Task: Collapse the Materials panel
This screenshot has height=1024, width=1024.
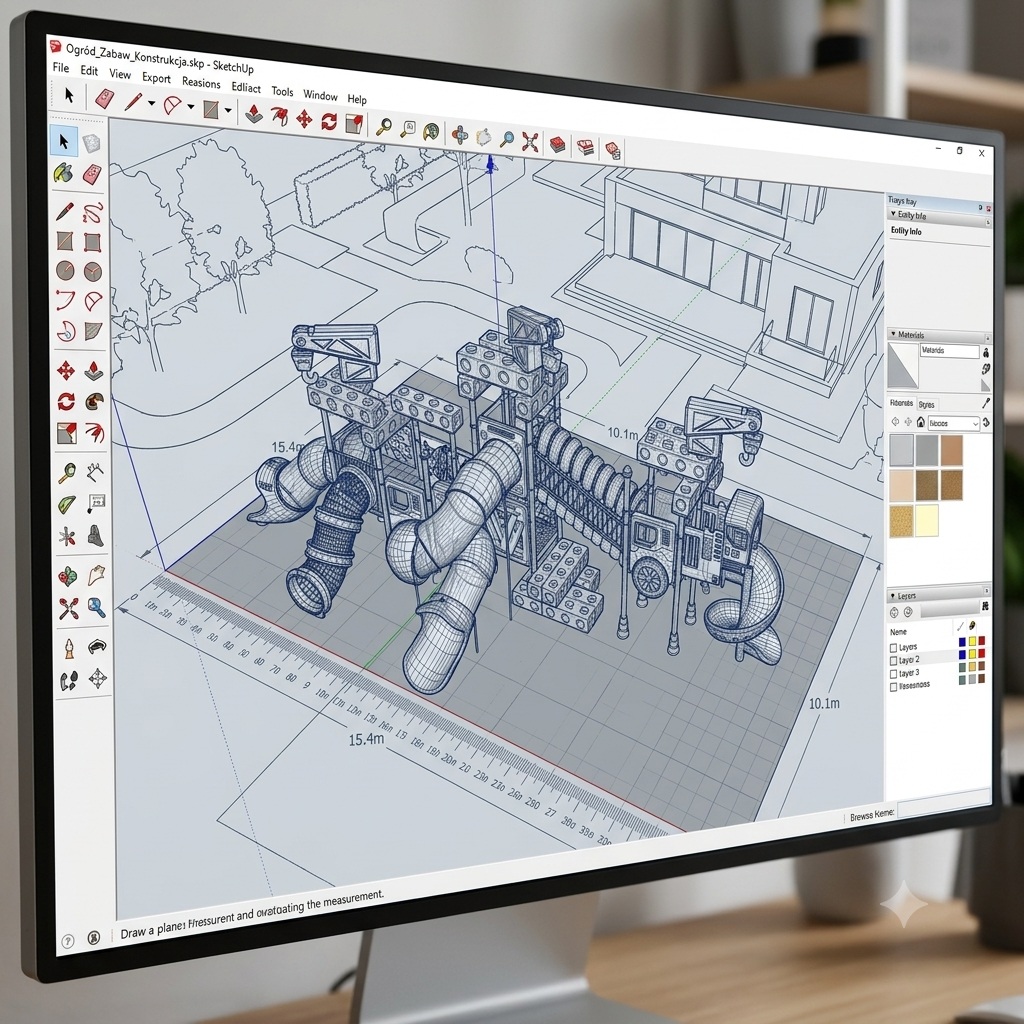Action: tap(893, 334)
